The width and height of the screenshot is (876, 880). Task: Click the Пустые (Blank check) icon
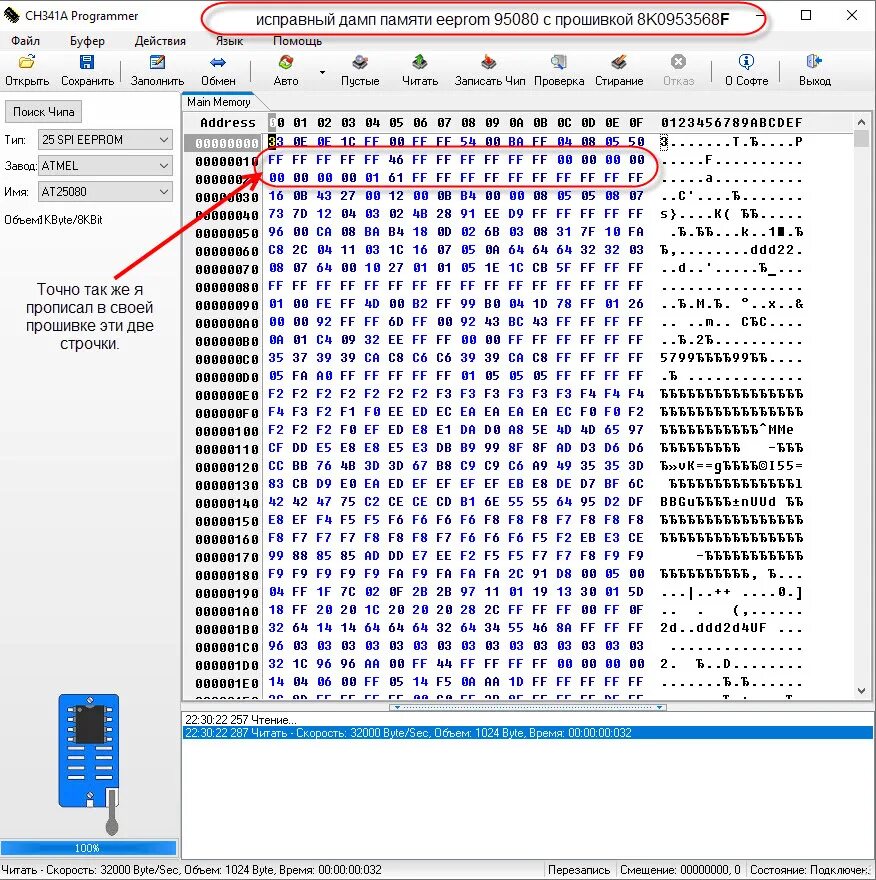[360, 62]
